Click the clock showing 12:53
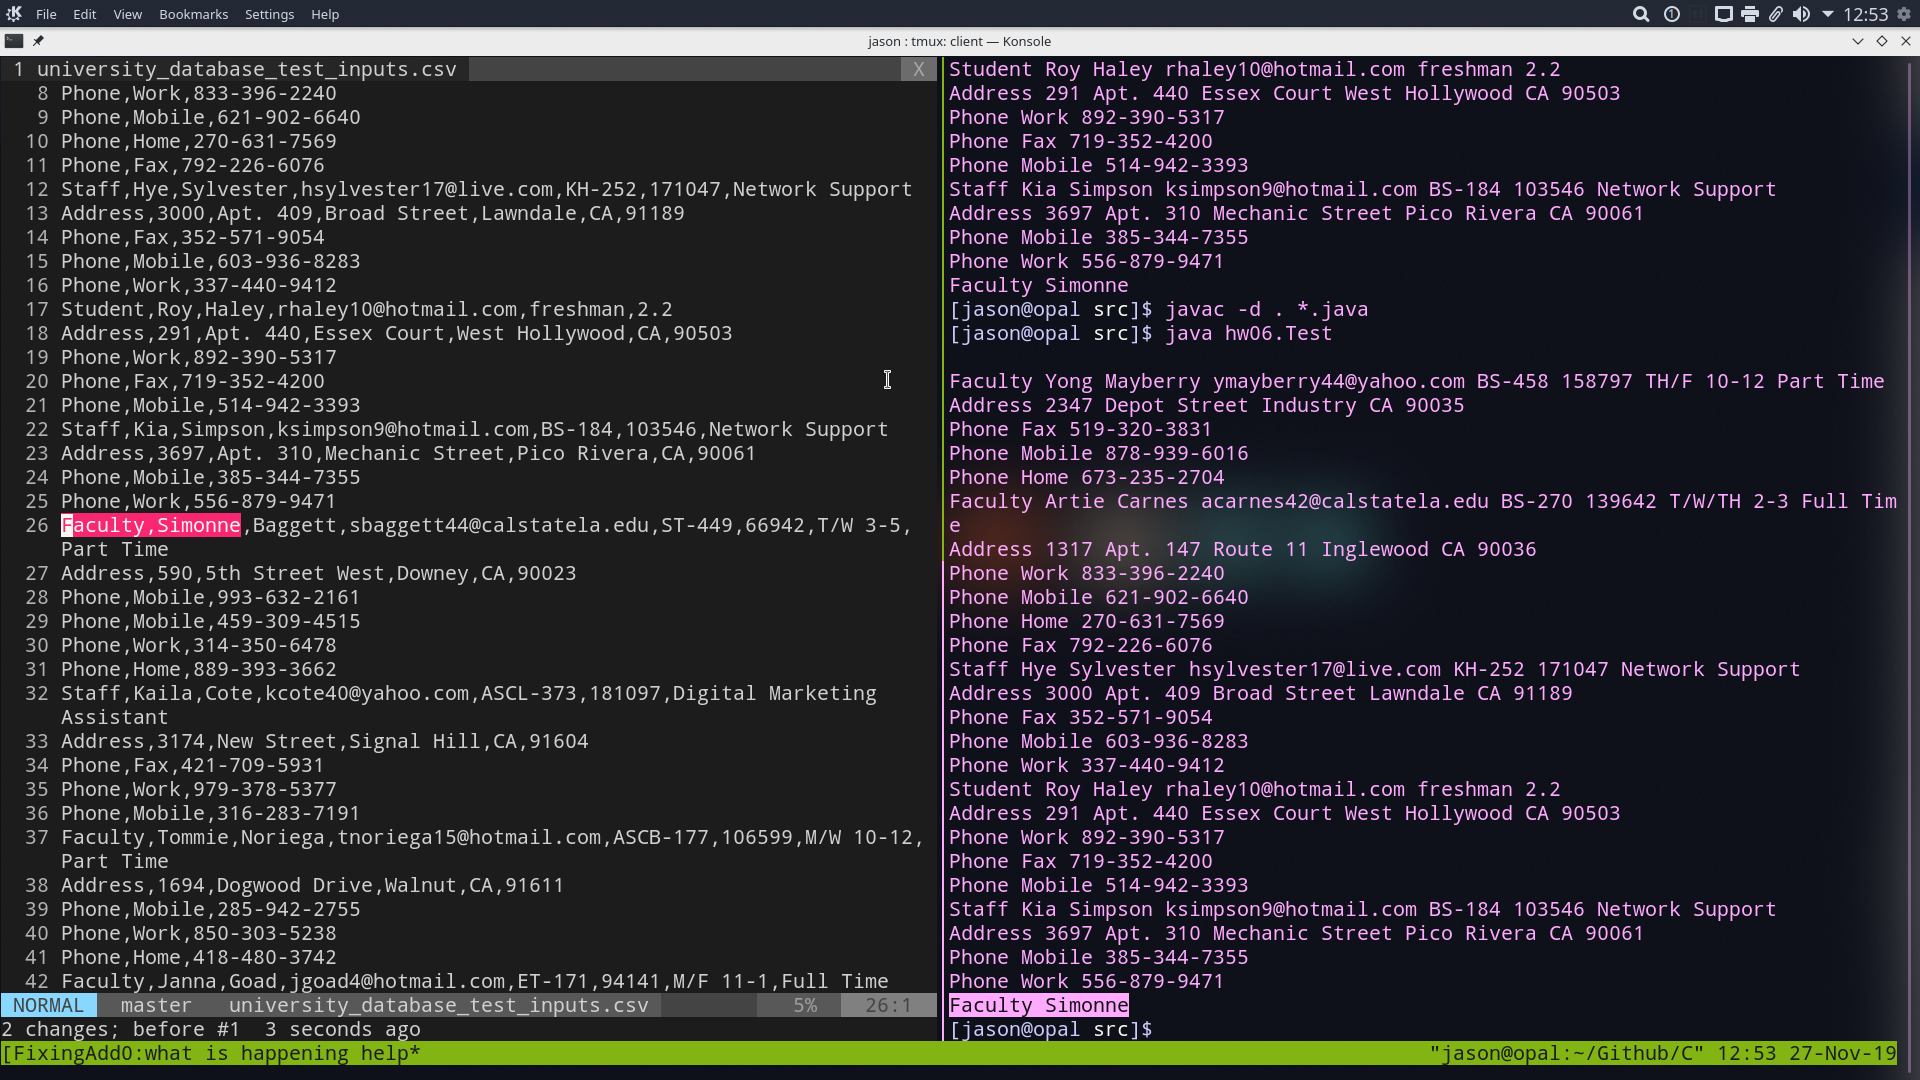Screen dimensions: 1920x1080 (1865, 14)
